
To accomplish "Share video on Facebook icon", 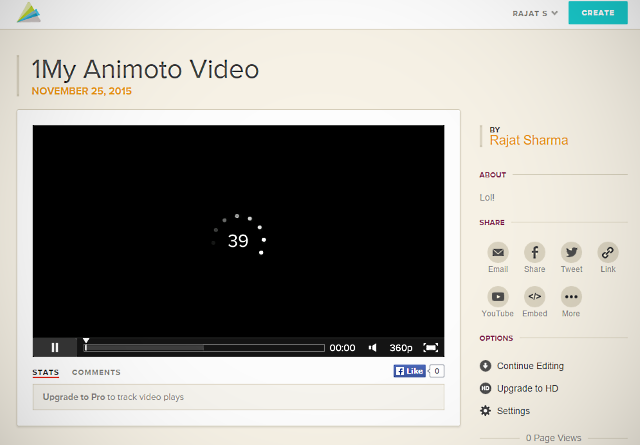I will click(535, 252).
